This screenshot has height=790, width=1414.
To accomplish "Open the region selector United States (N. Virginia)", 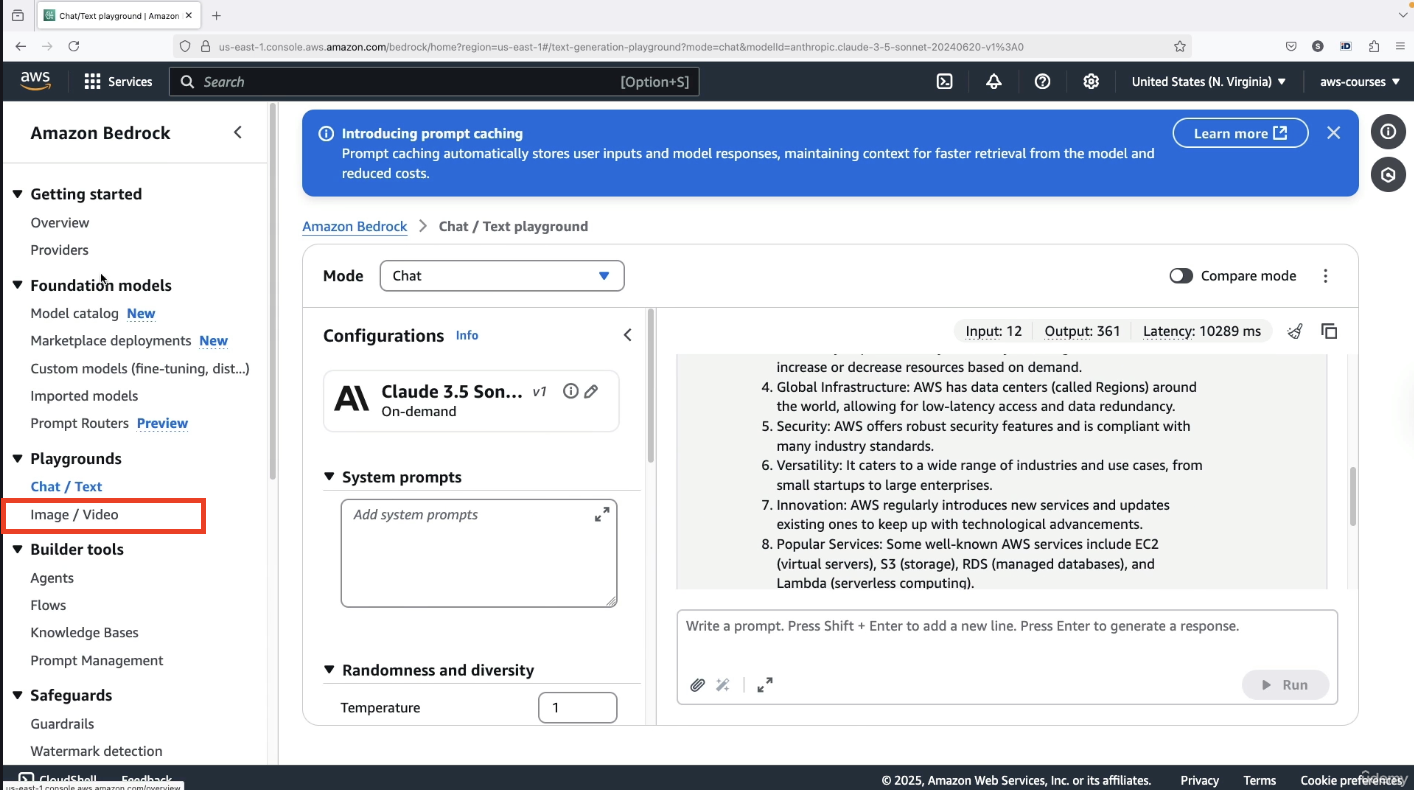I will (x=1209, y=82).
